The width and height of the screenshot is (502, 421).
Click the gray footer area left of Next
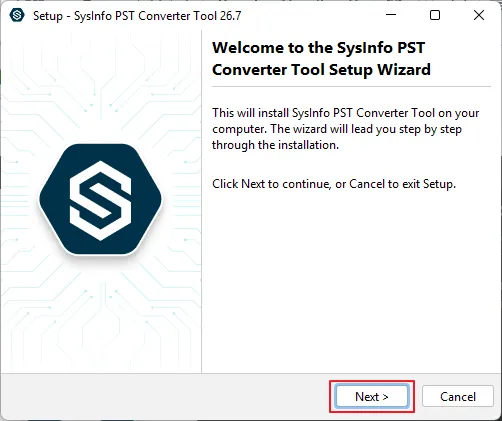tap(165, 396)
